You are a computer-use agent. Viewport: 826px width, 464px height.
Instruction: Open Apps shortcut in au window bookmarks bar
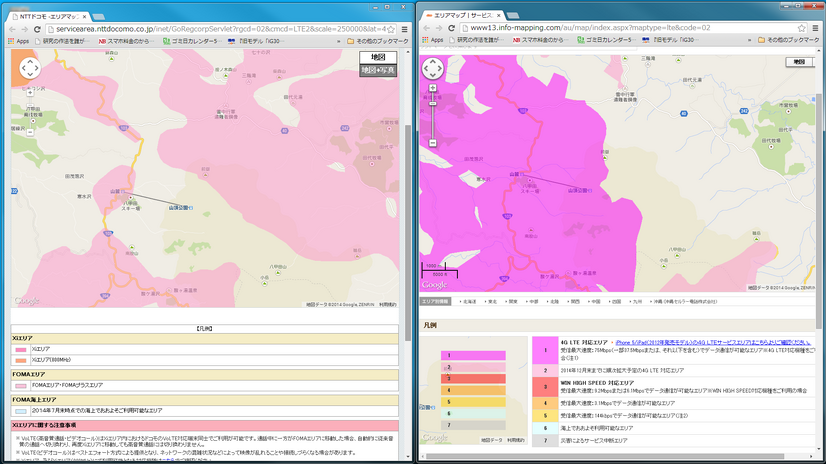[432, 40]
